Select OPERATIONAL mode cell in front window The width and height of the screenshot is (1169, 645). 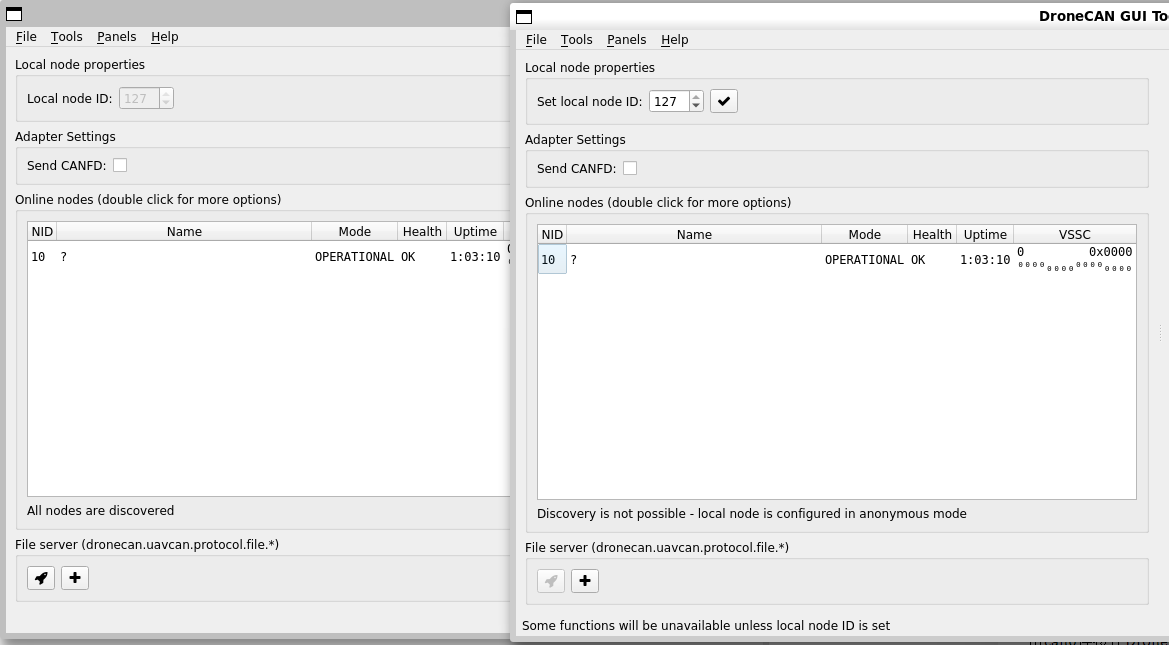click(x=865, y=259)
